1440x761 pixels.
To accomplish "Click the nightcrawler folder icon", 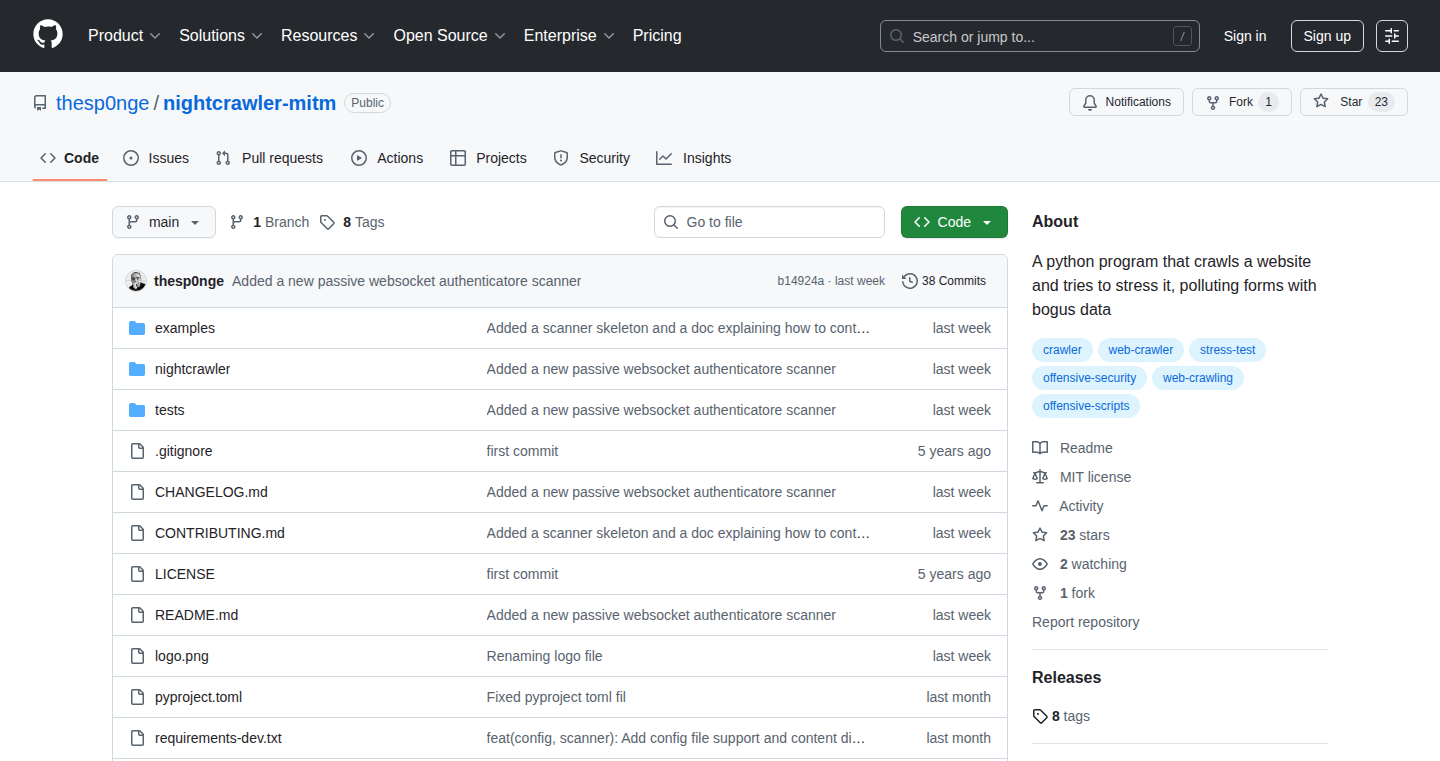I will [137, 369].
